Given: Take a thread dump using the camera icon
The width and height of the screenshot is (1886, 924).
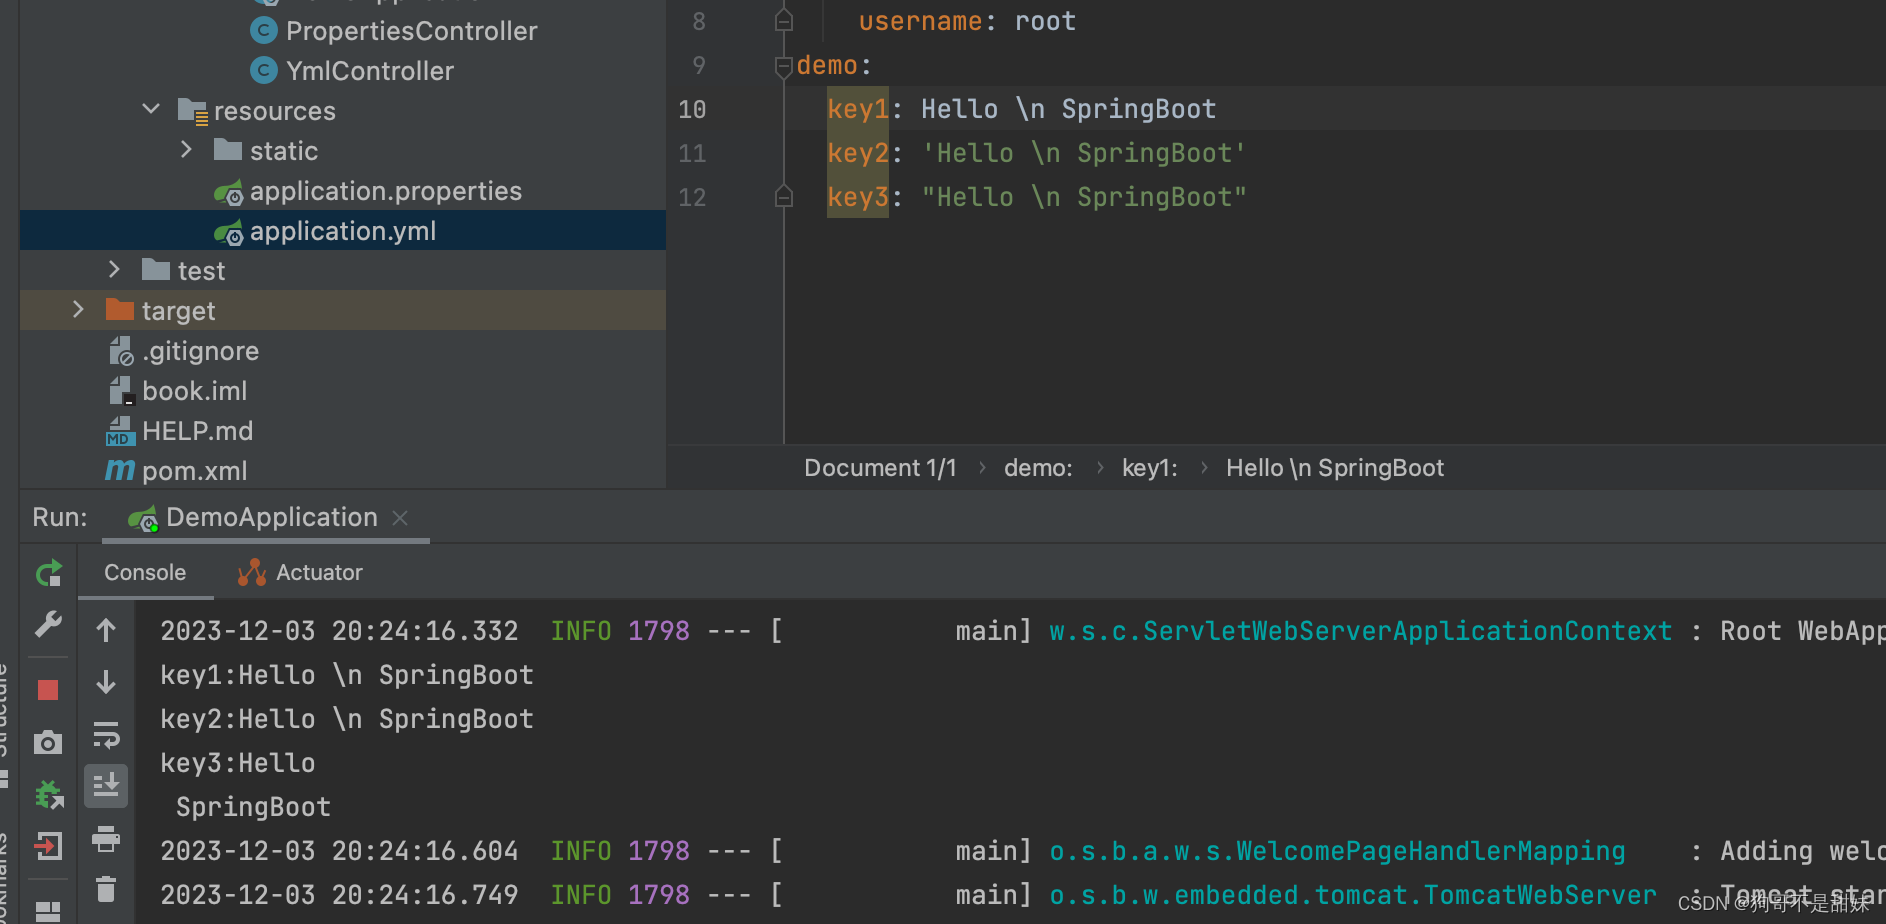Looking at the screenshot, I should (x=48, y=742).
